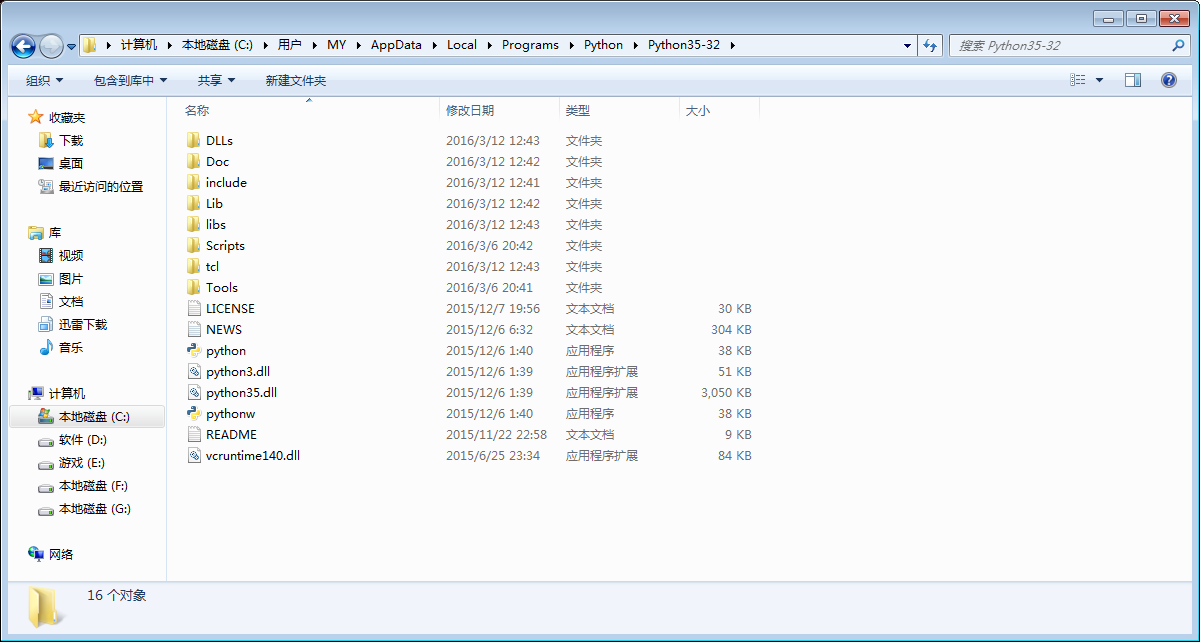This screenshot has width=1200, height=642.
Task: Click the back navigation arrow
Action: [24, 46]
